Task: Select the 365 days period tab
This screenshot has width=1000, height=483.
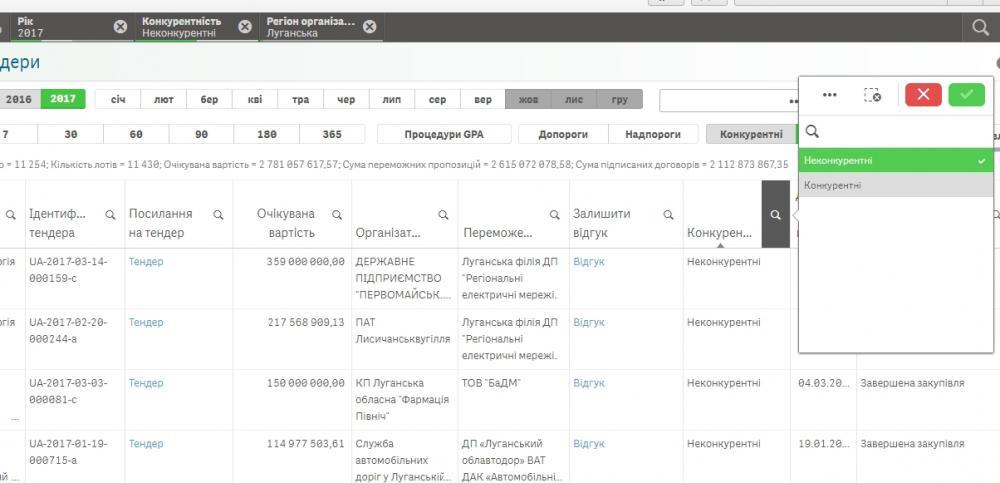Action: click(x=332, y=134)
